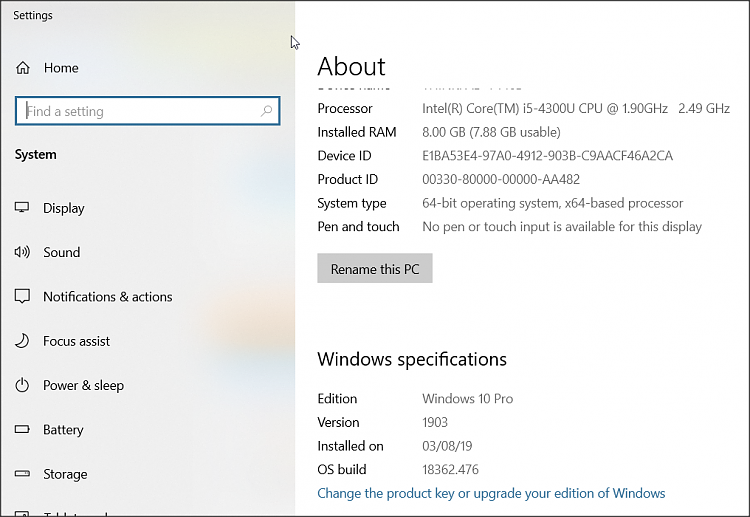This screenshot has width=750, height=517.
Task: Click the Pen and touch label
Action: pyautogui.click(x=358, y=227)
